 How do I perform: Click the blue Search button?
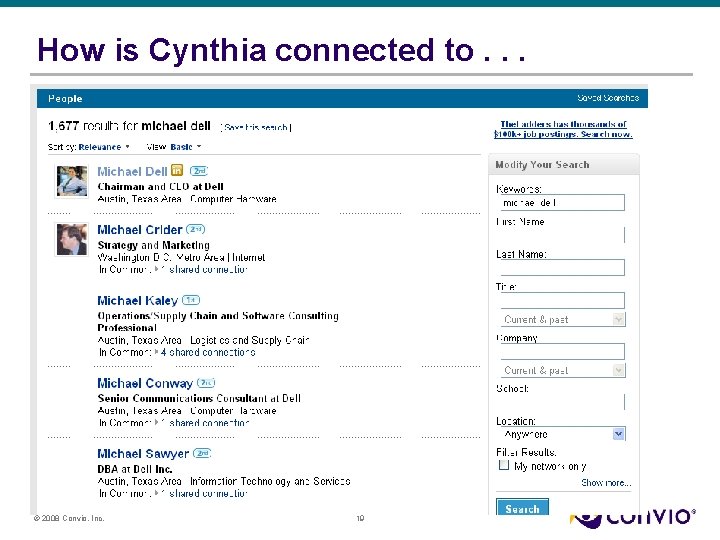point(523,507)
